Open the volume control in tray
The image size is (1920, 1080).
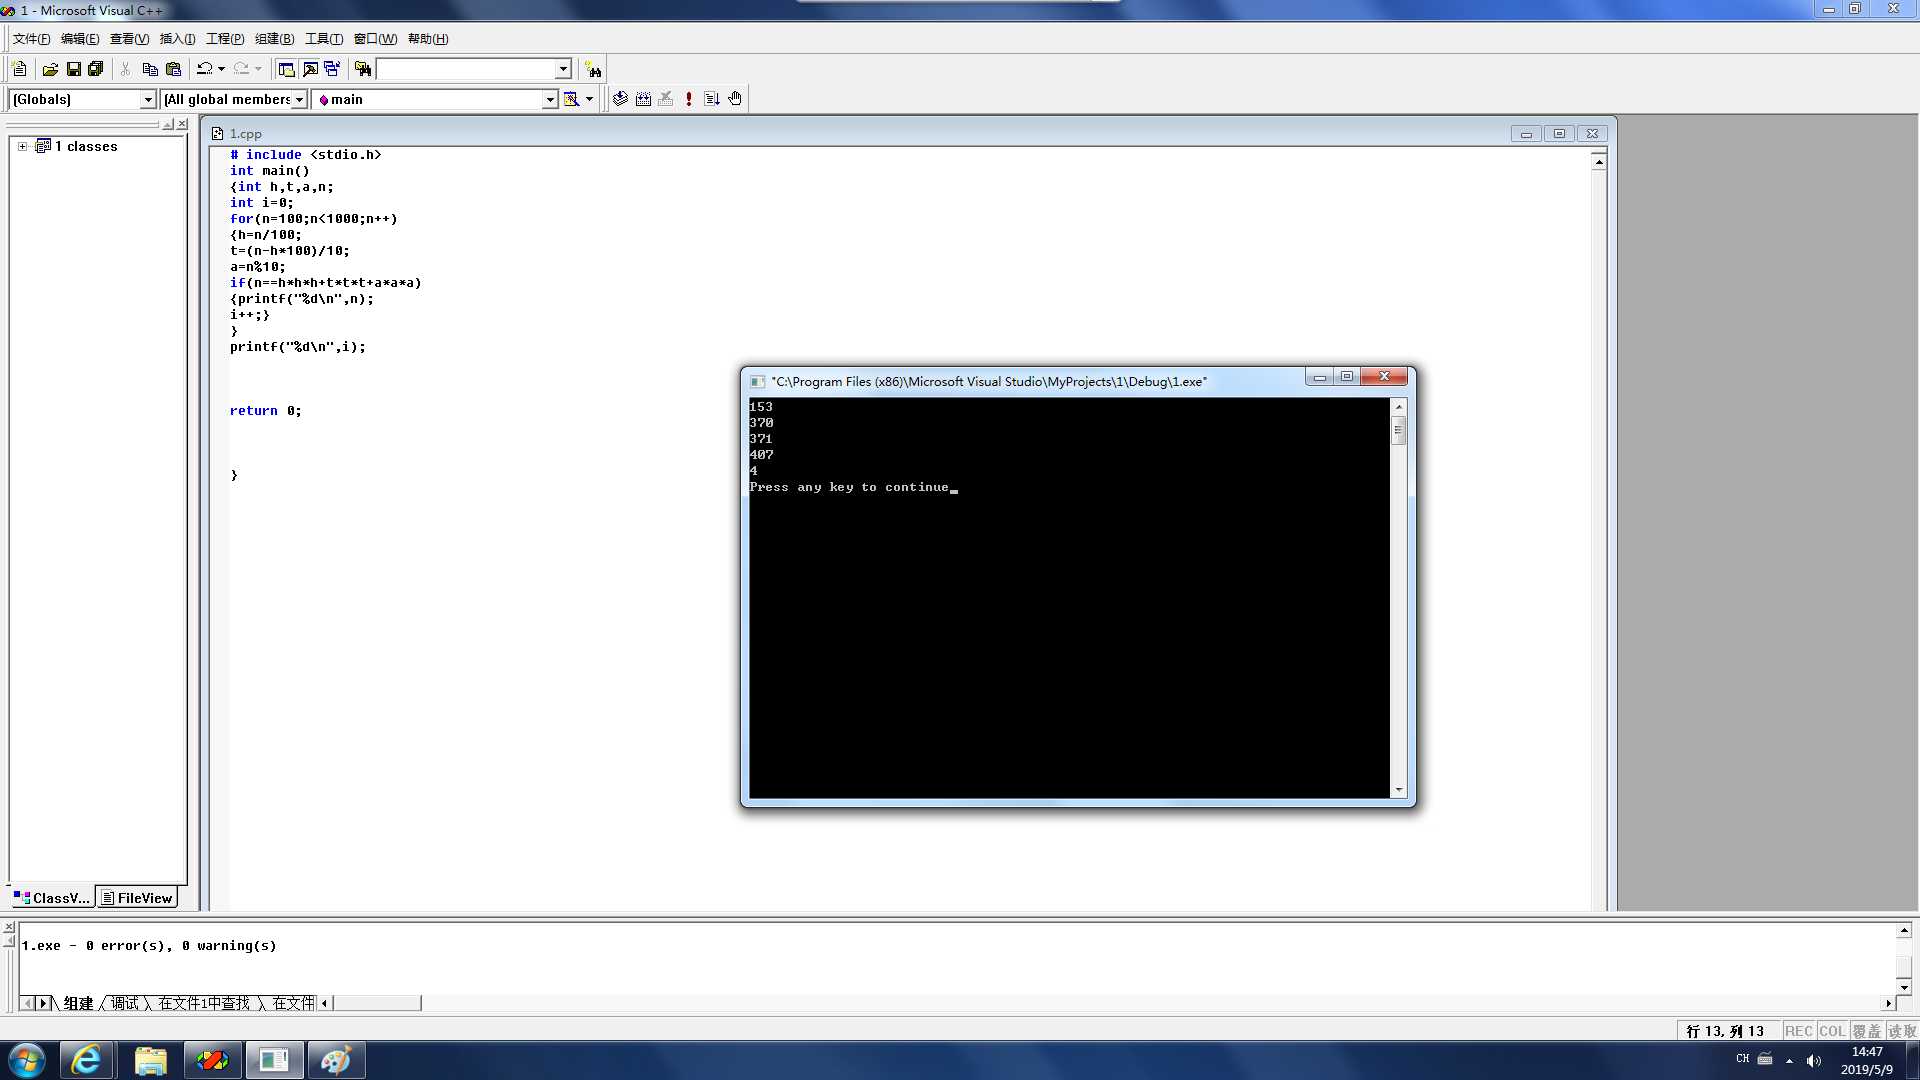[1814, 1060]
